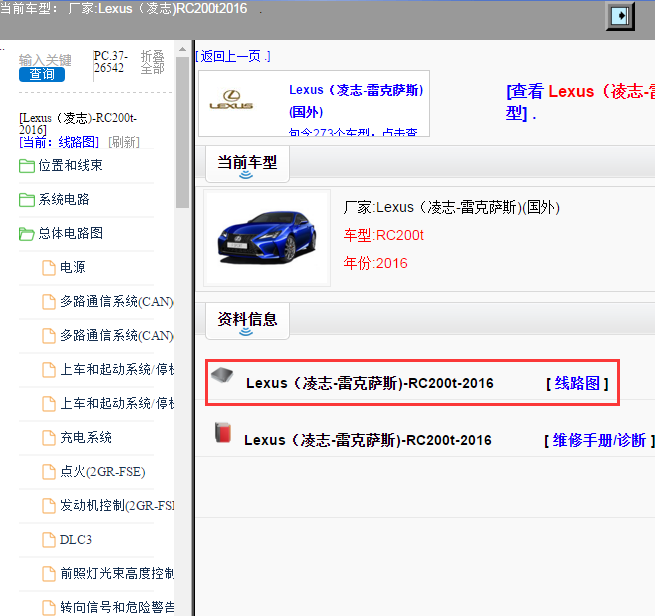Image resolution: width=655 pixels, height=616 pixels.
Task: Click the 当前：线路图 link
Action: (x=59, y=142)
